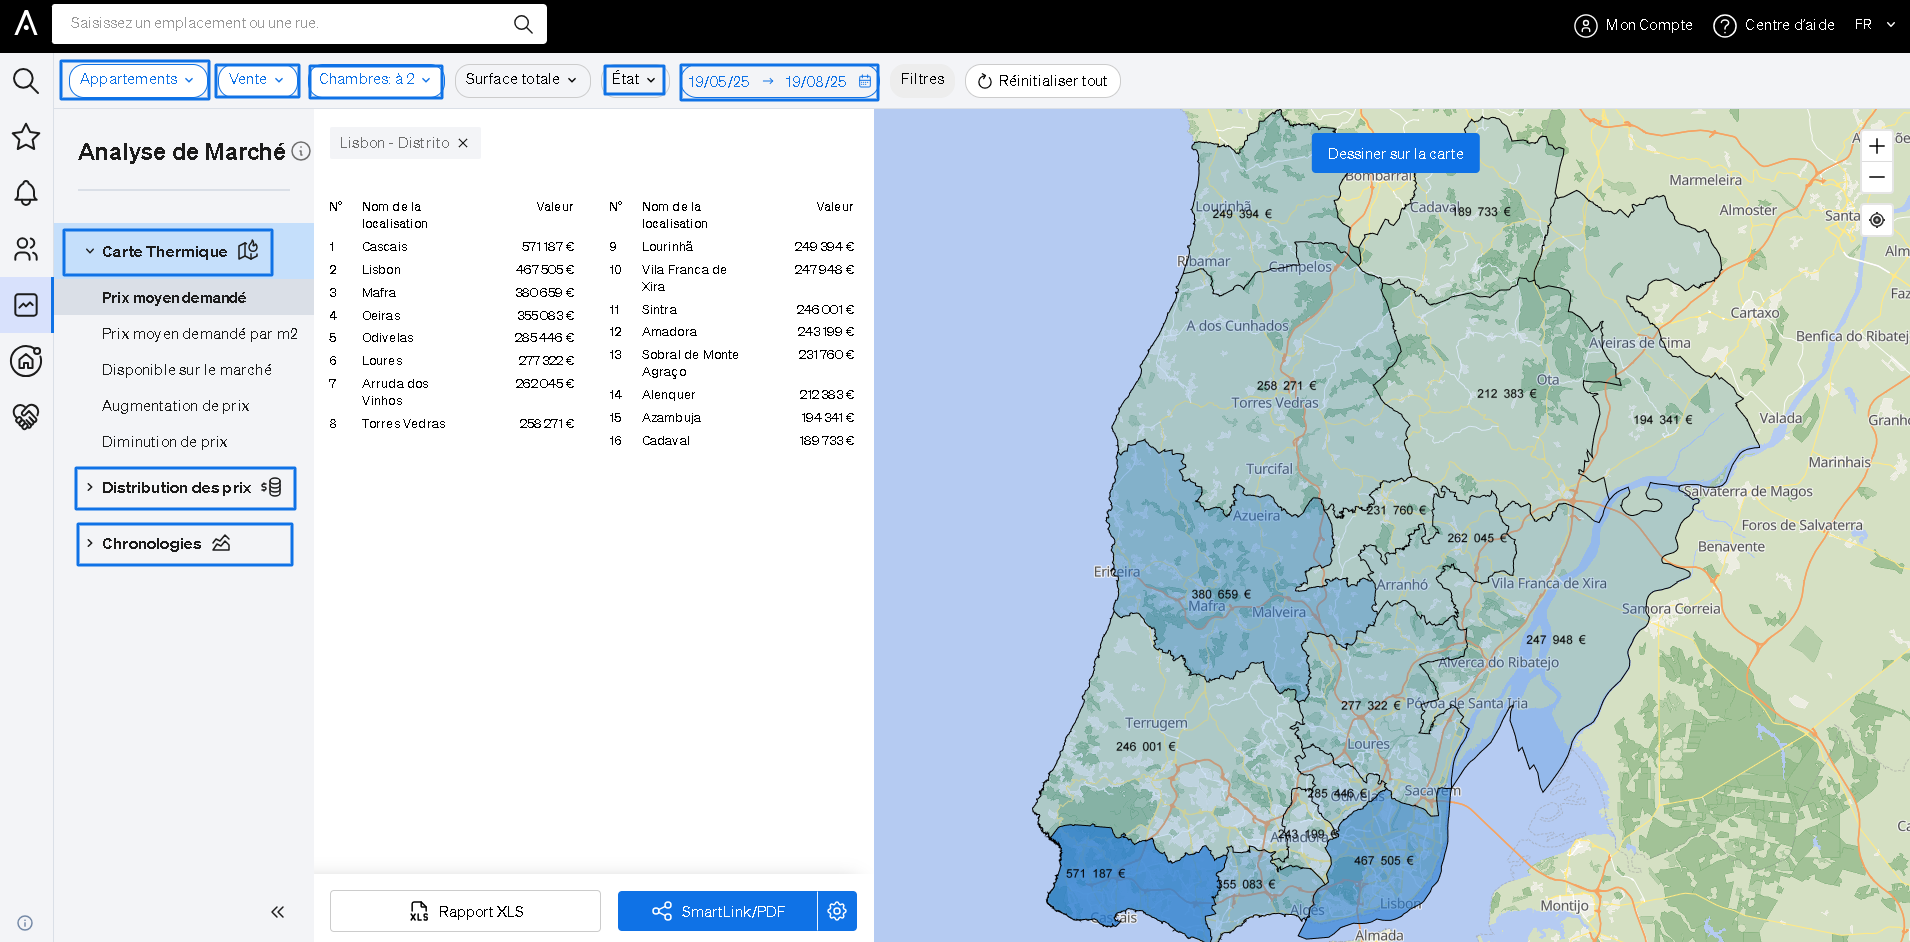Collapse the side panel with double chevron

277,912
